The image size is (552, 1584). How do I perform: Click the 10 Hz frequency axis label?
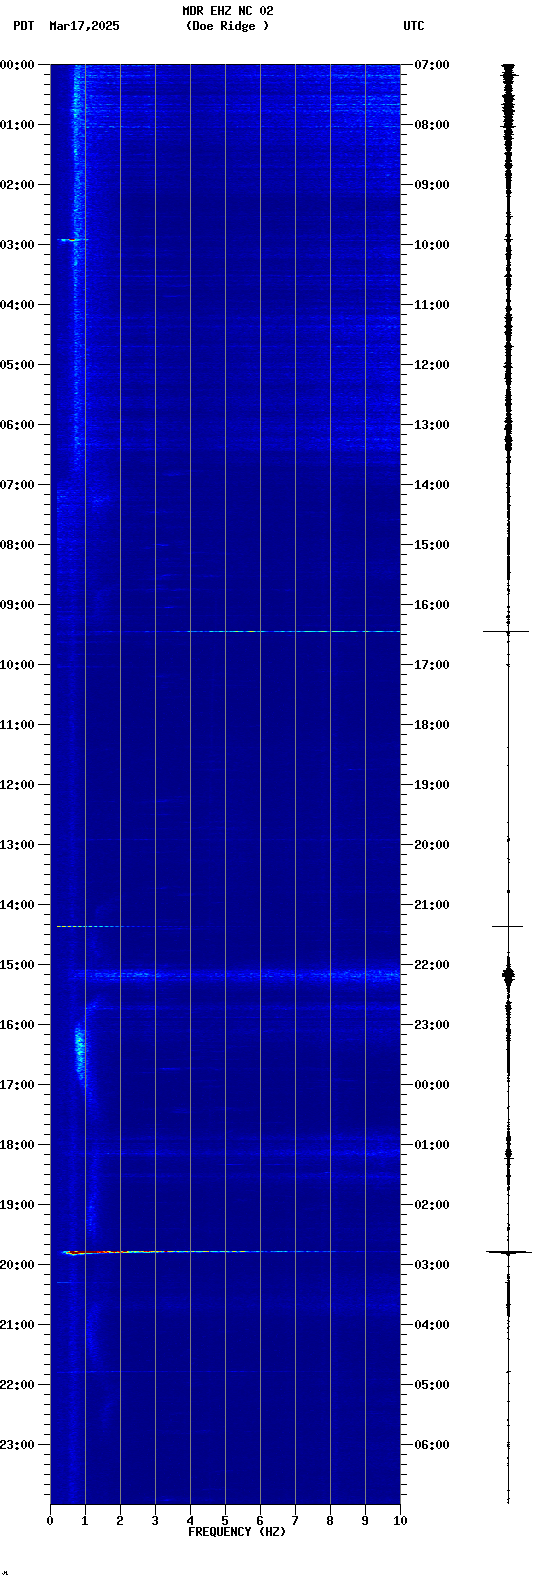[x=400, y=1521]
